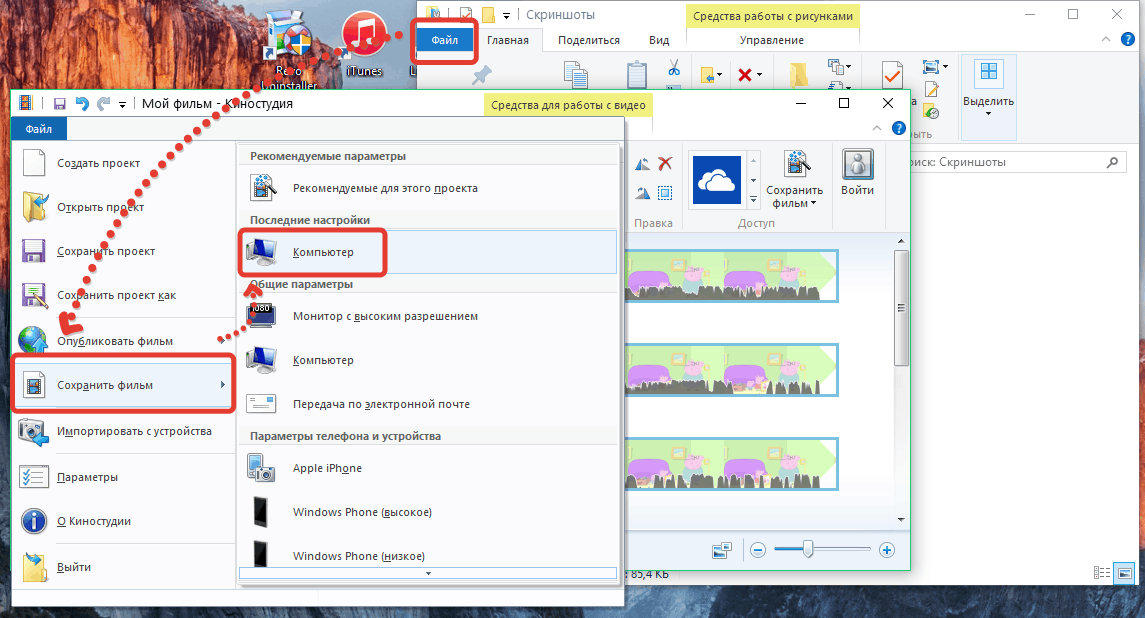Open Help in the Movie Maker window

[x=899, y=129]
